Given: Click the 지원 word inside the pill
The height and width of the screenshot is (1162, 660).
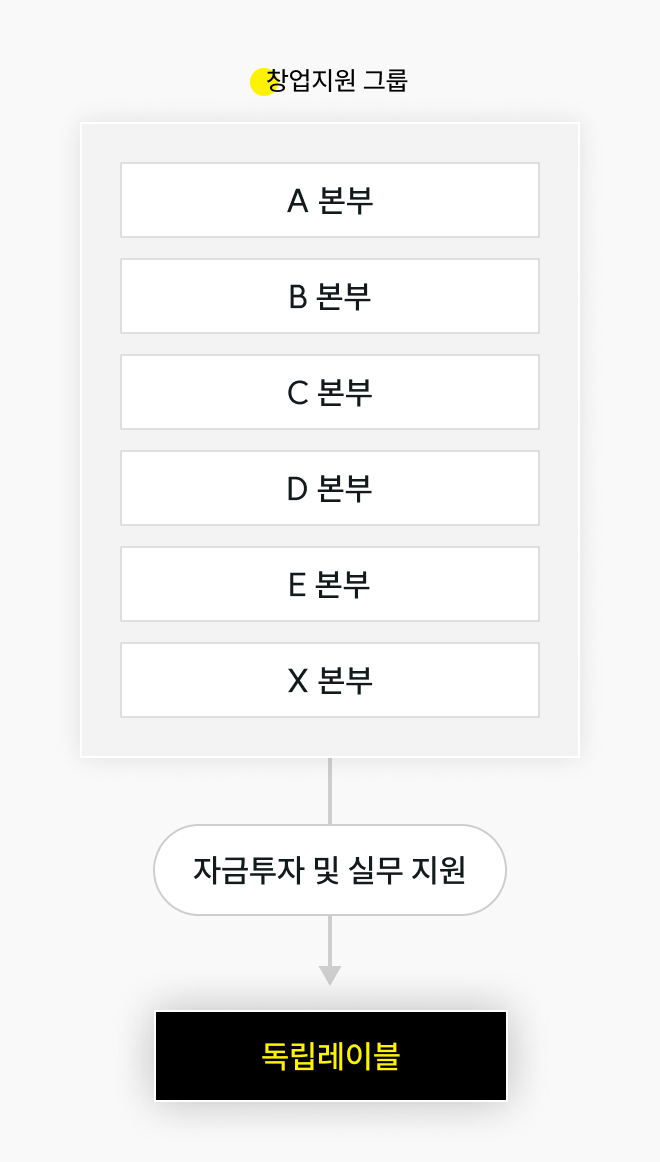Looking at the screenshot, I should coord(439,870).
